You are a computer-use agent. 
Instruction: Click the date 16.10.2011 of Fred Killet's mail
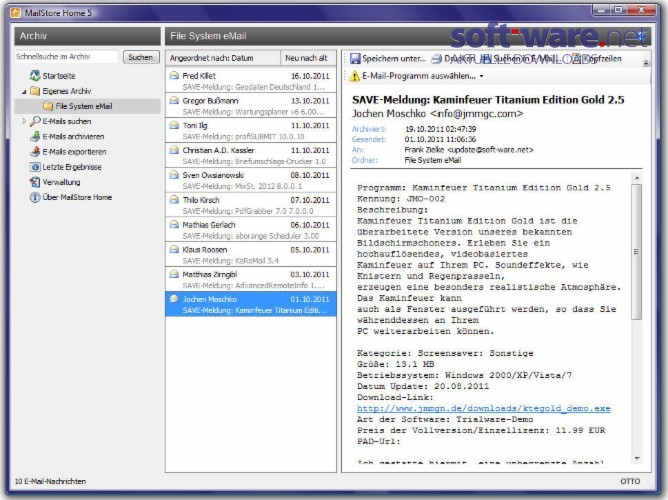310,76
